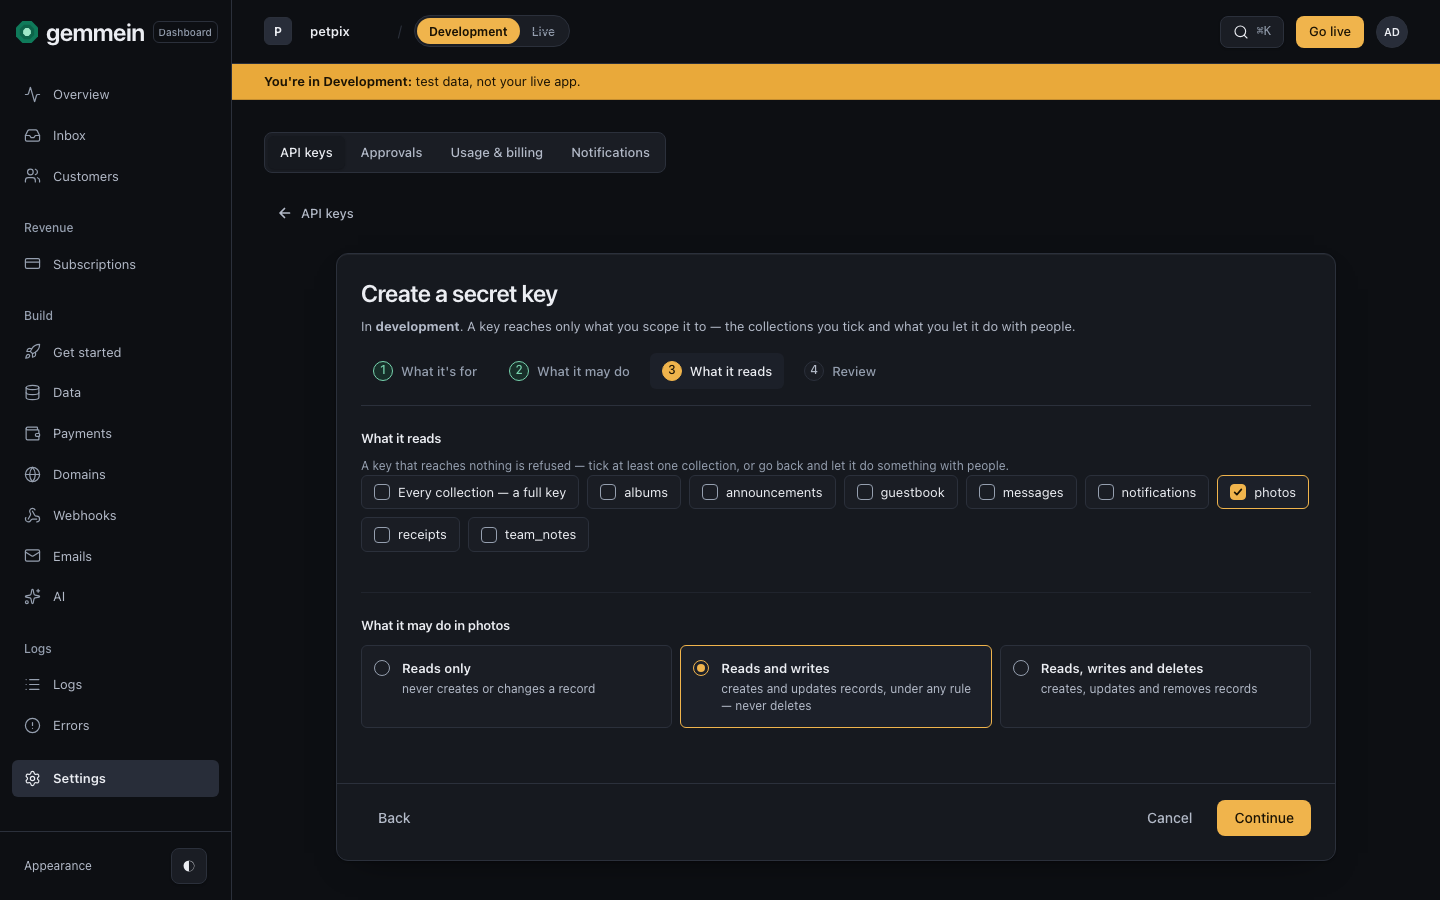This screenshot has height=900, width=1440.
Task: Click the gemmein logo
Action: click(81, 32)
